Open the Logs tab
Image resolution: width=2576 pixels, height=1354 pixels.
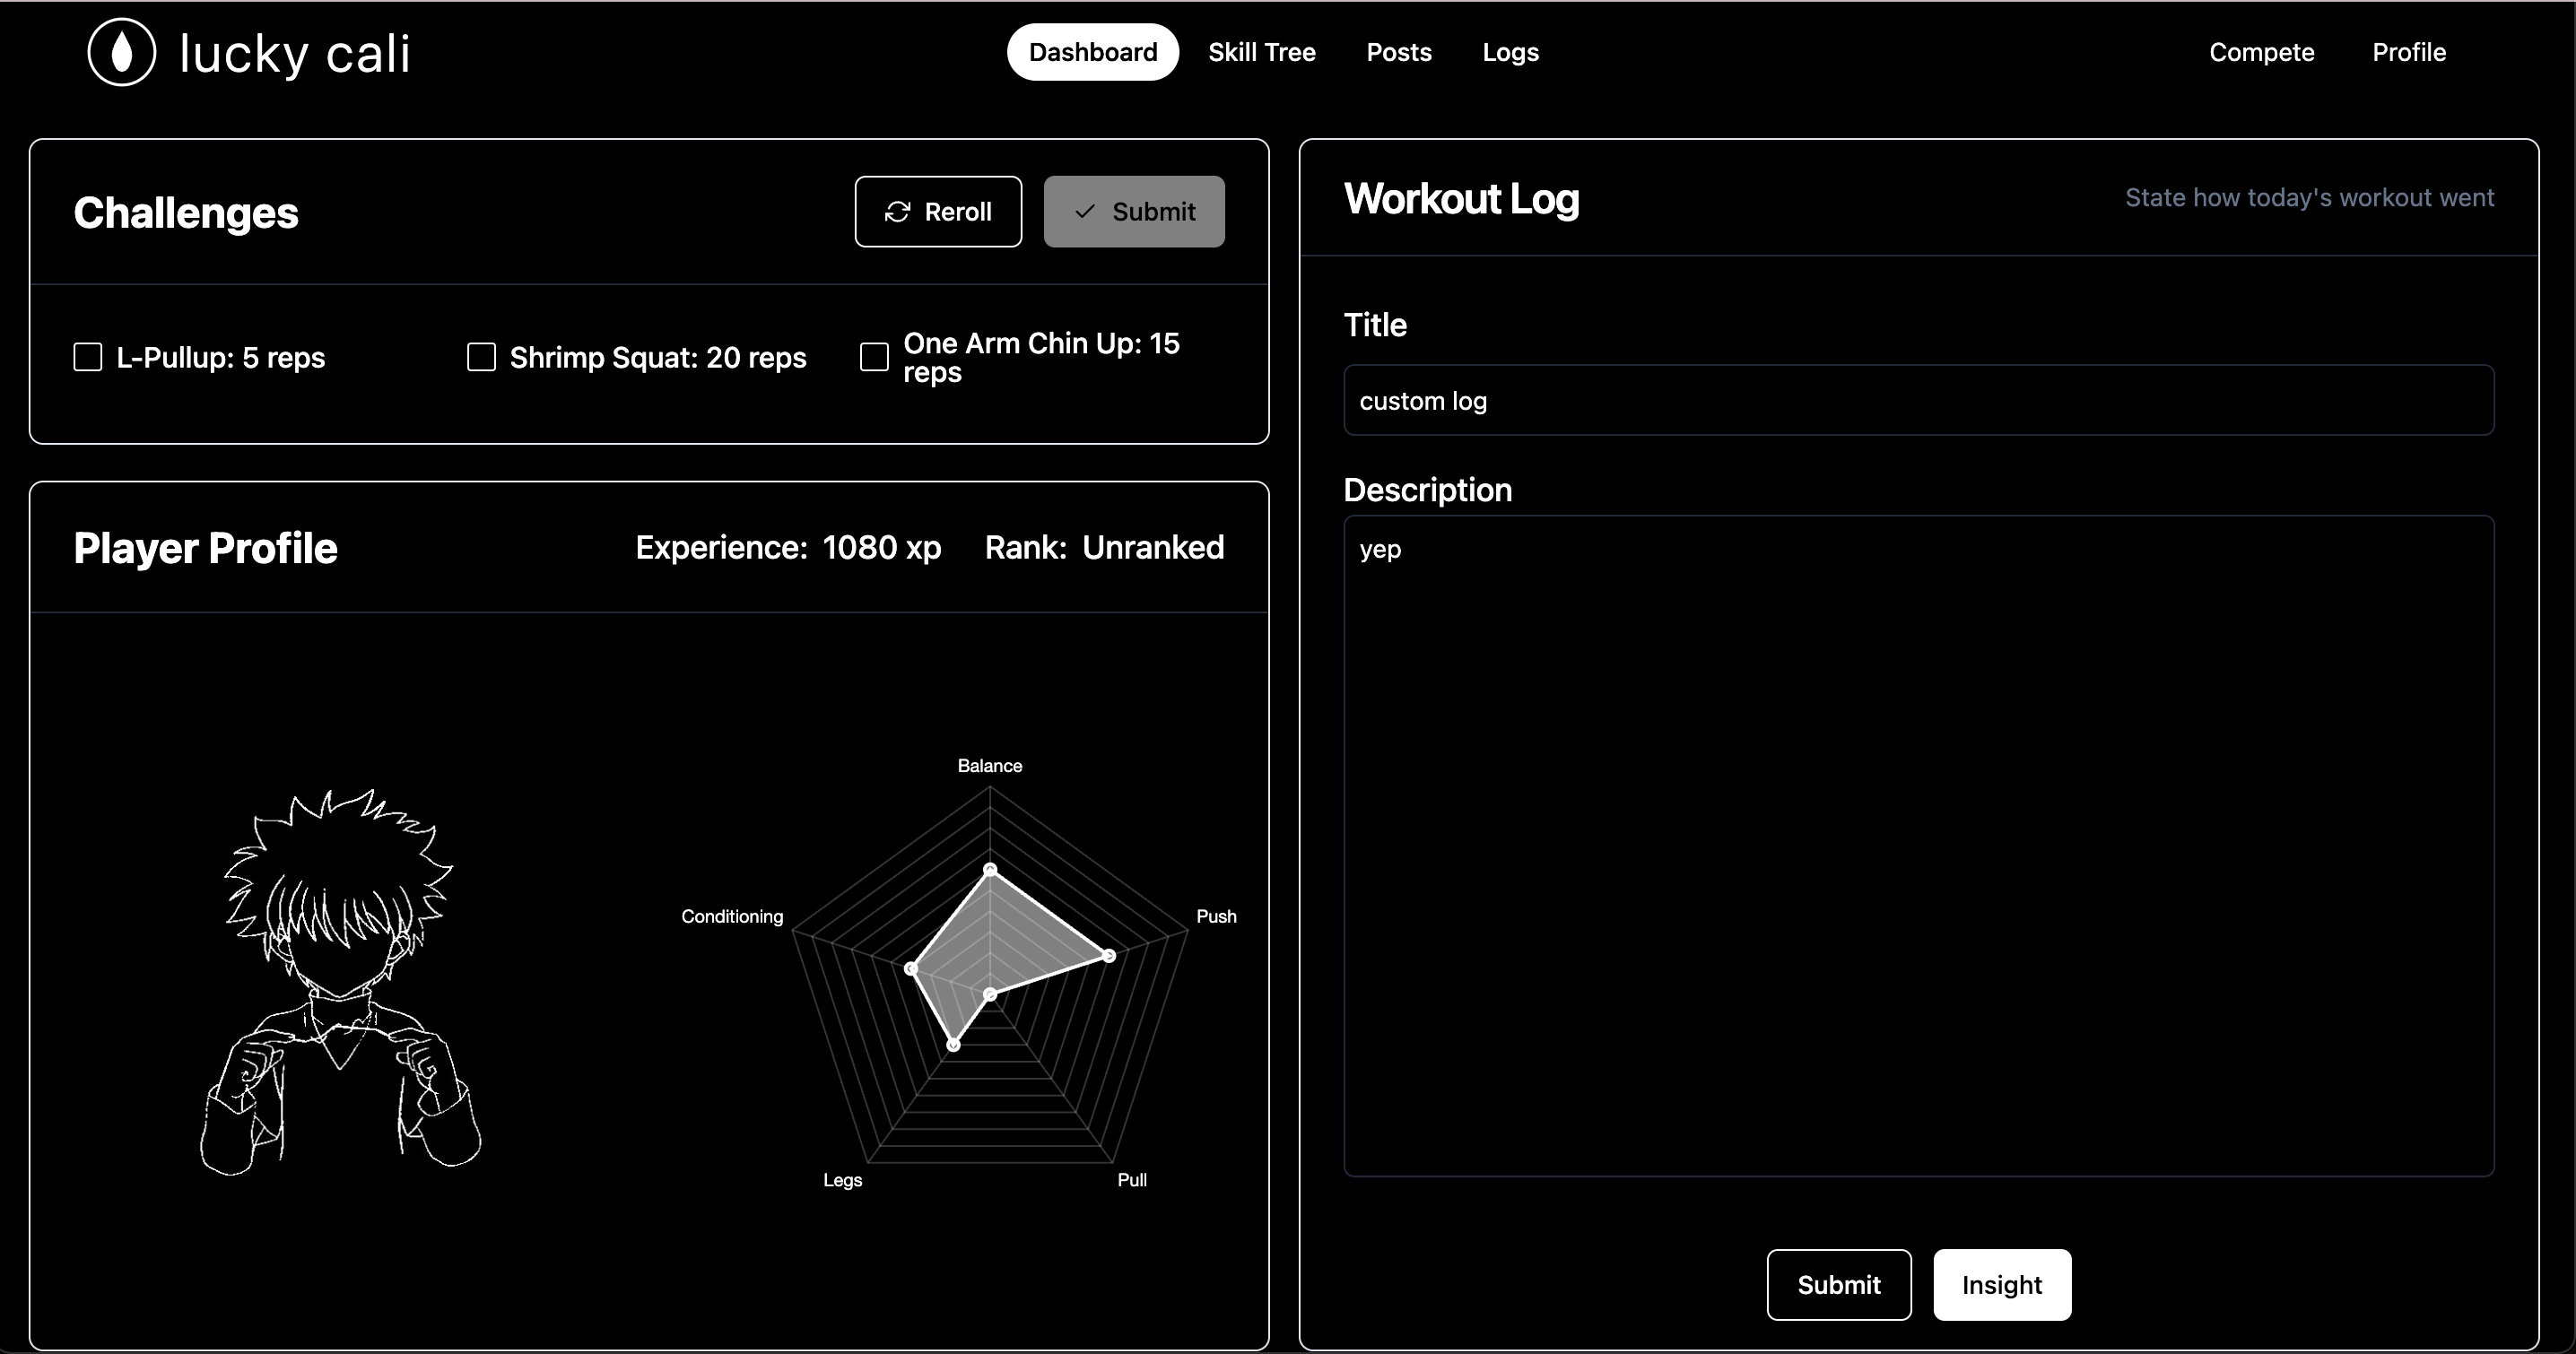[x=1510, y=52]
